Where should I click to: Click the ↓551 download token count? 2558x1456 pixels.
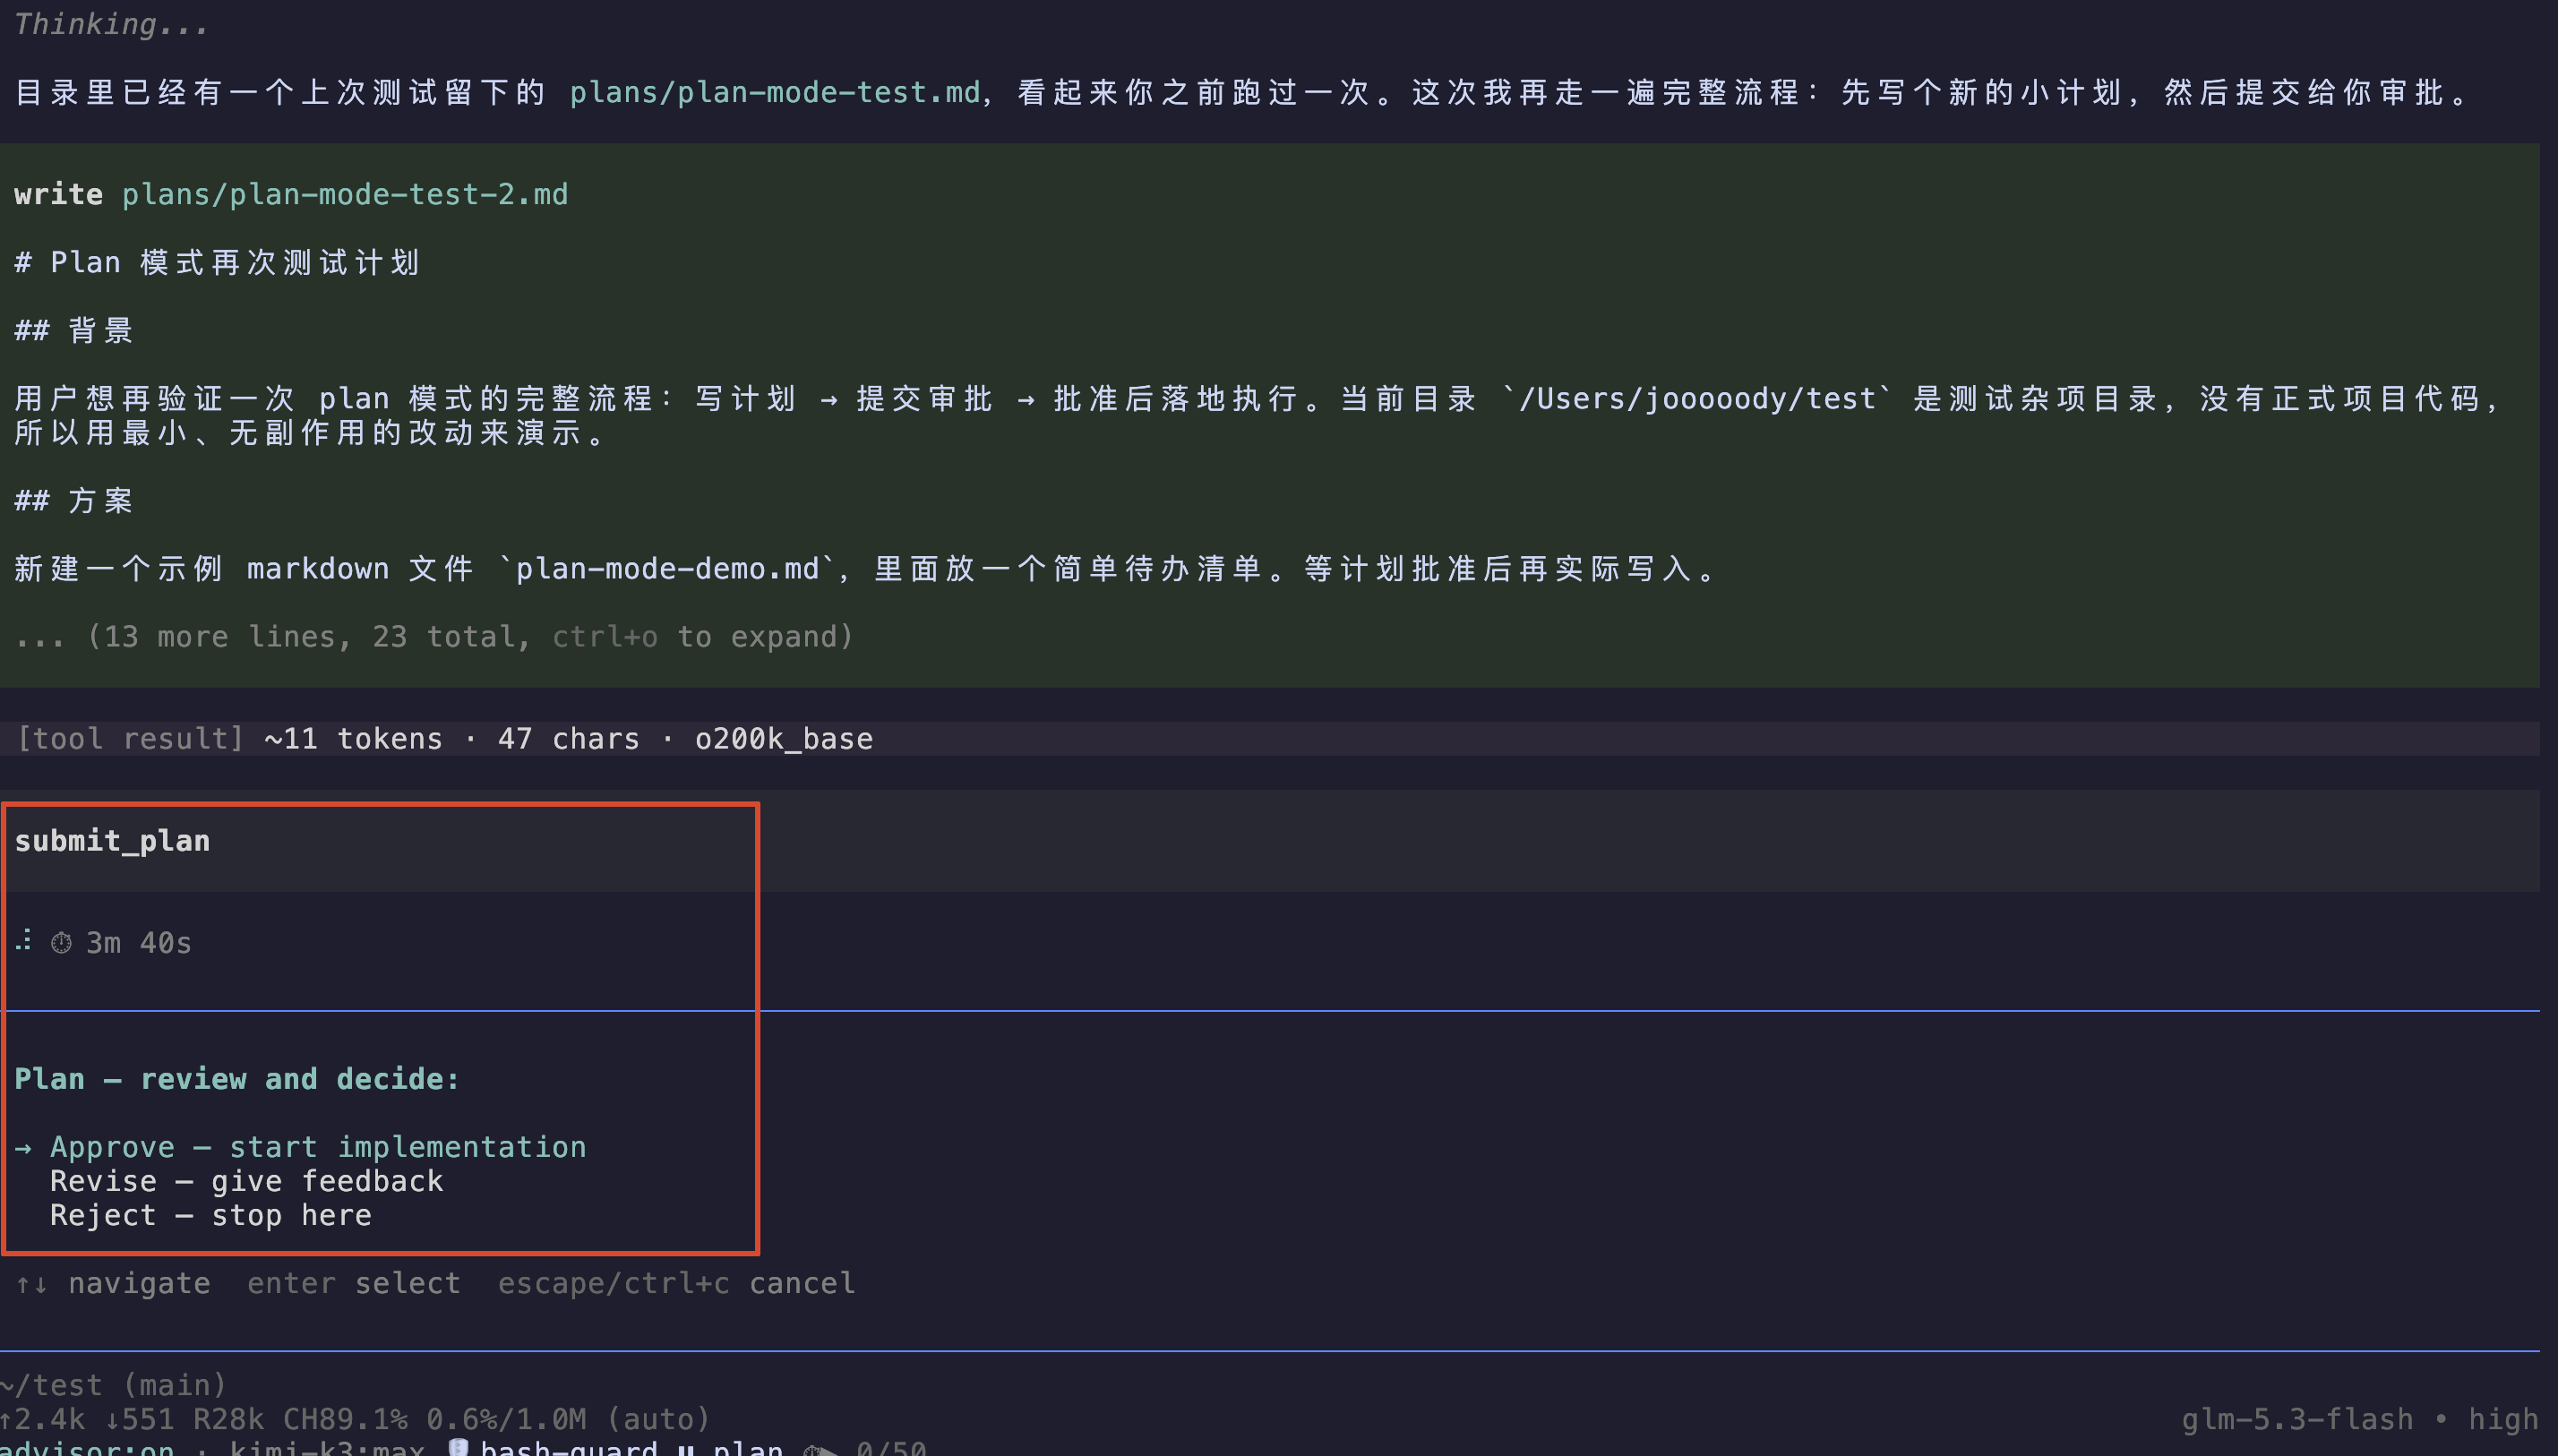coord(140,1419)
